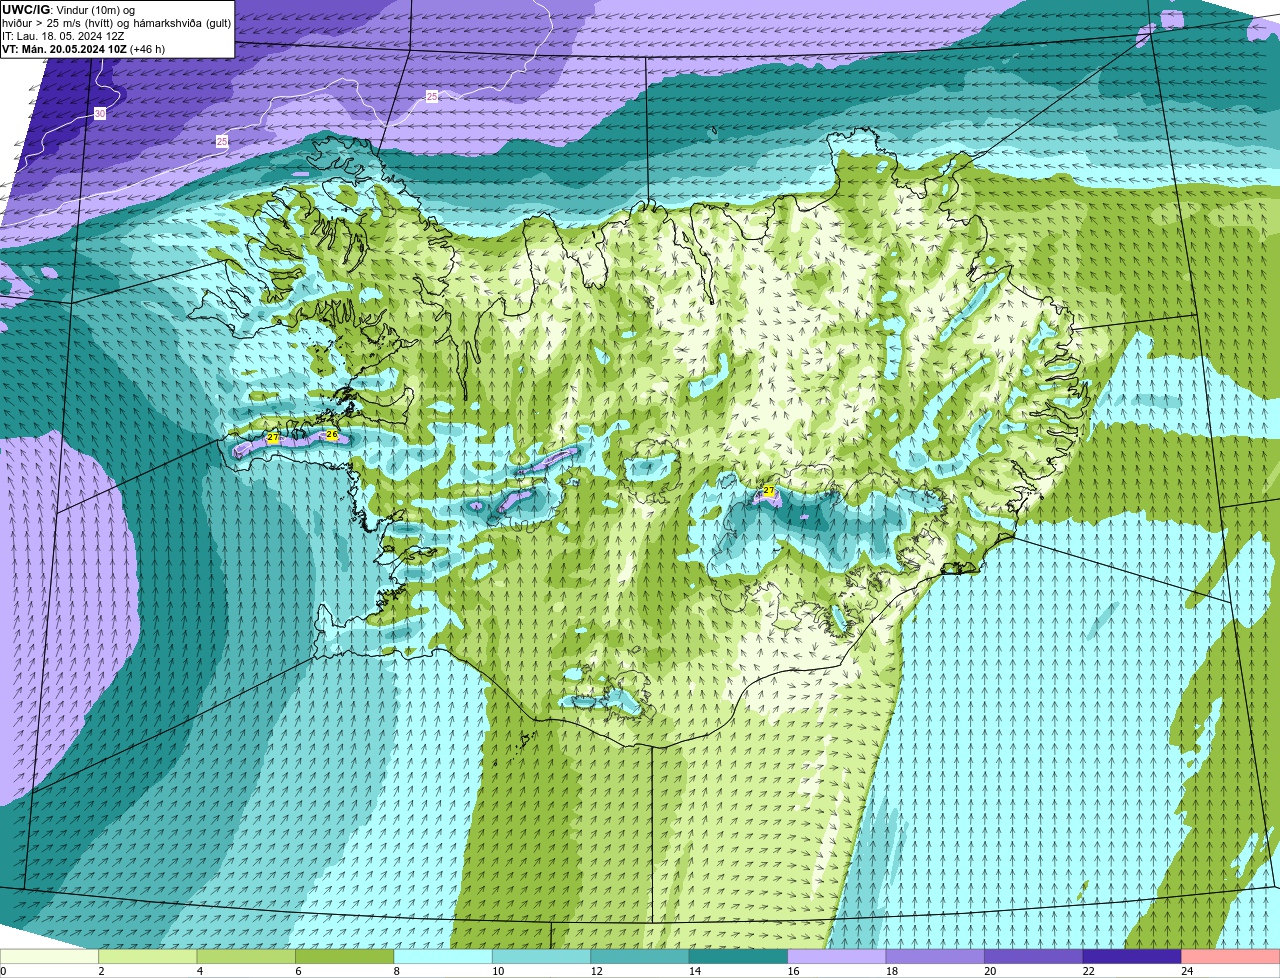
Task: Select the light yellow-green 2–4 m/s legend swatch
Action: coord(148,956)
